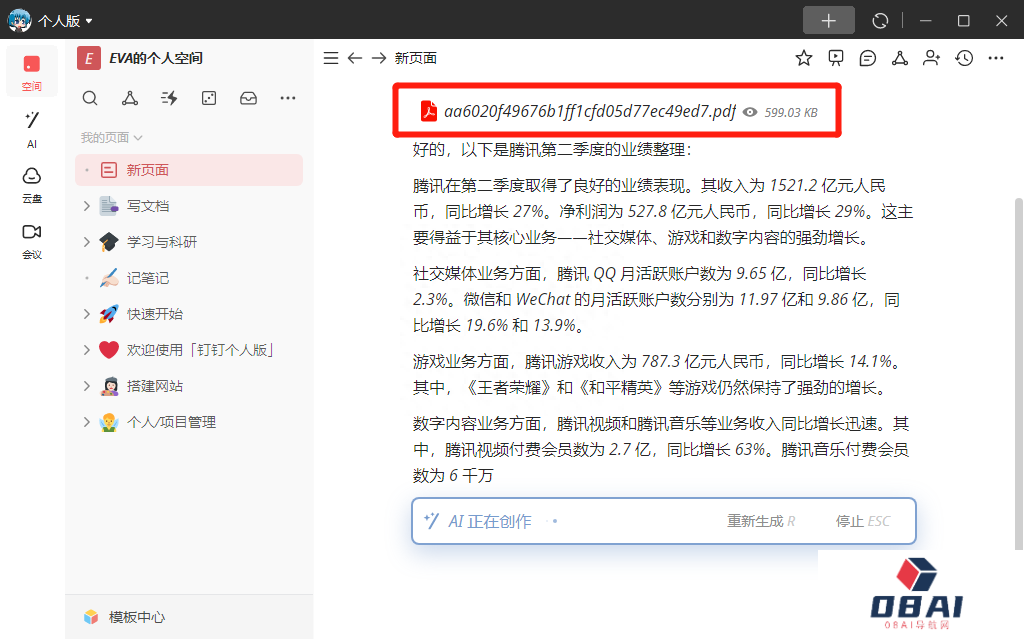Click the user avatar in title bar
The image size is (1024, 640).
[19, 21]
